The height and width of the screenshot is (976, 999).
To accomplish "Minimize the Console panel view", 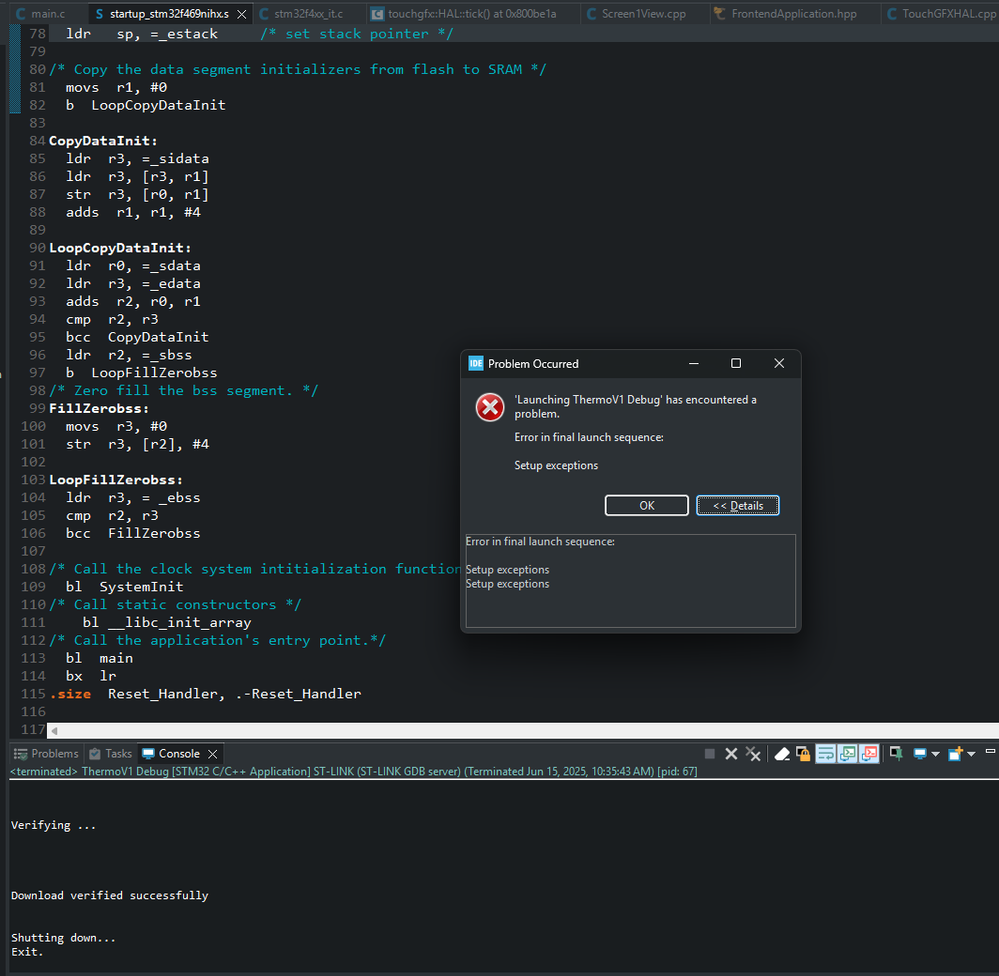I will point(990,752).
